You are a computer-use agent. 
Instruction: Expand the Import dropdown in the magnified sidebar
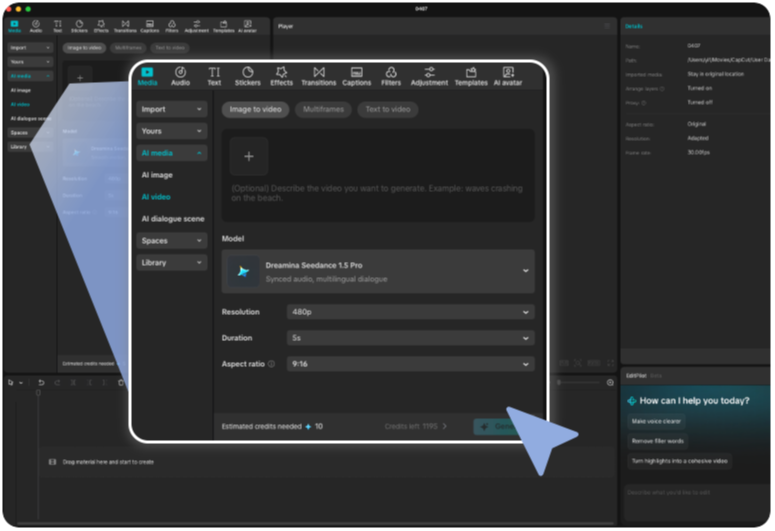[172, 109]
